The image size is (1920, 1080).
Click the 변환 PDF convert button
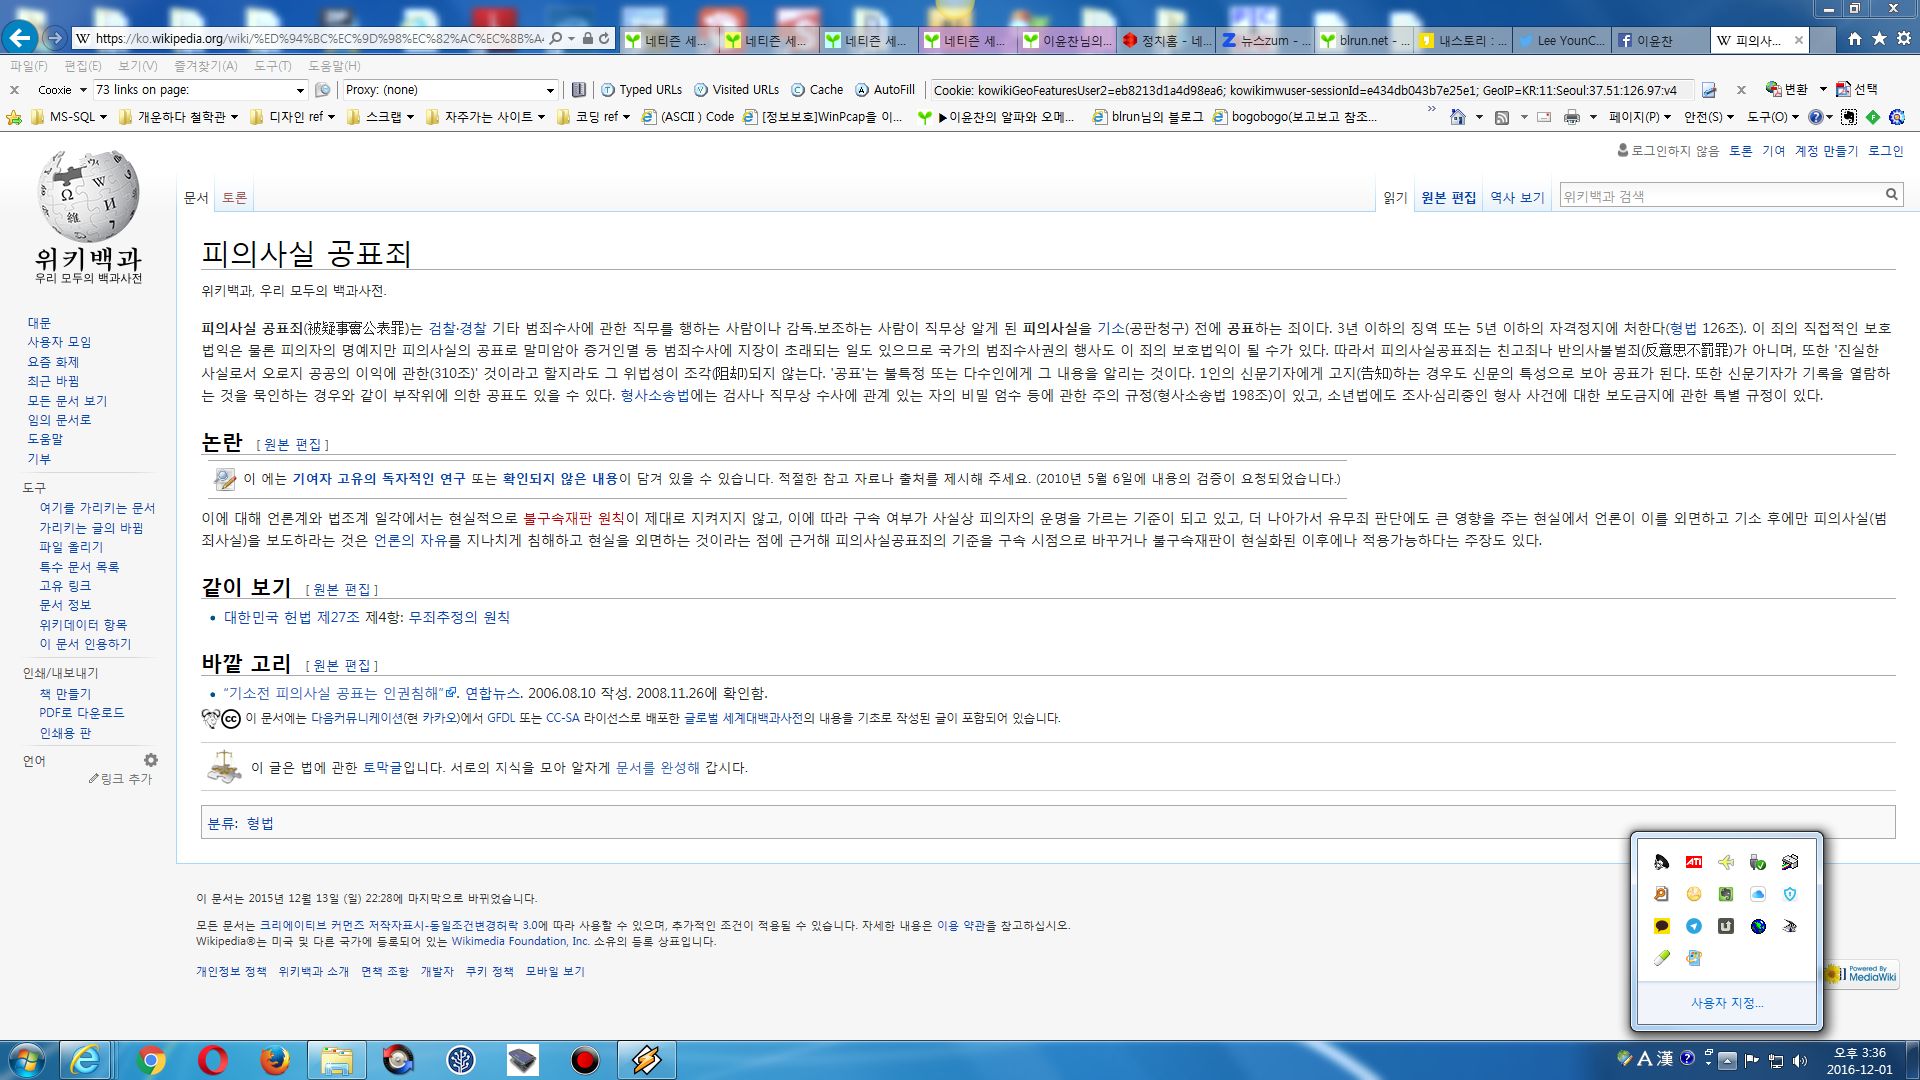click(1789, 90)
